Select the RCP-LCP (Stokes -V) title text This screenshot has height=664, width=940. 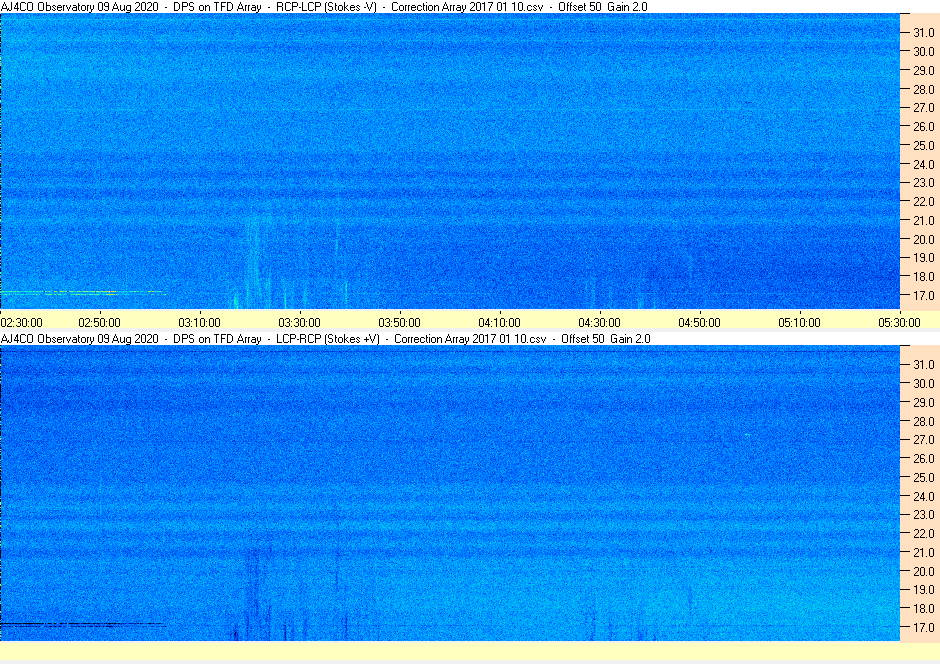326,7
